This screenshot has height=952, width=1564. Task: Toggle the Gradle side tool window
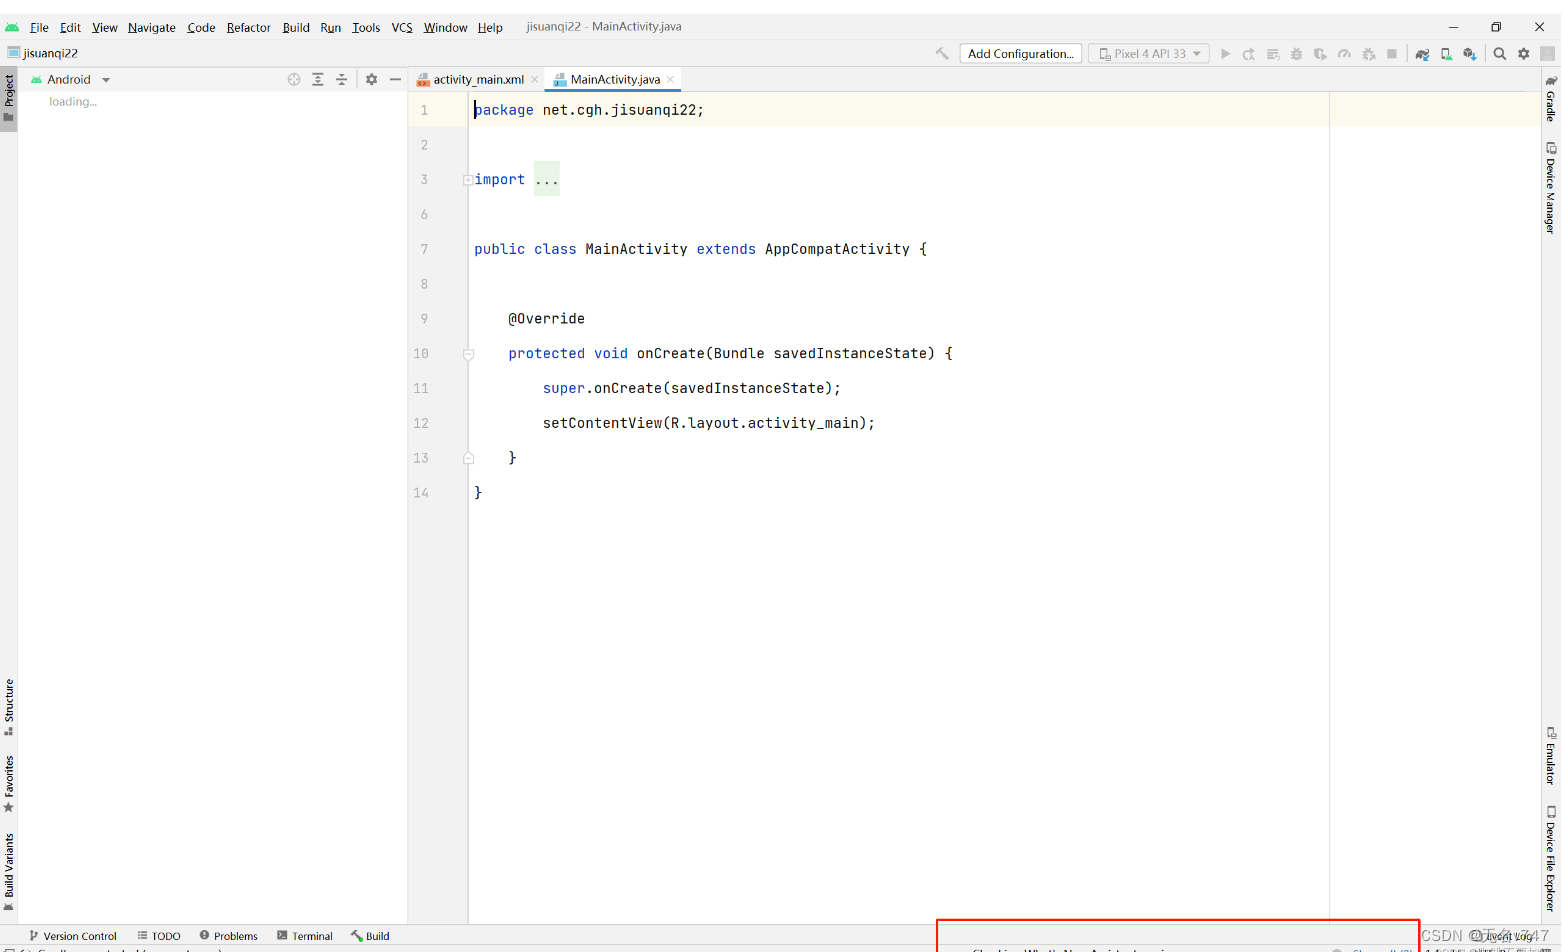click(1551, 98)
